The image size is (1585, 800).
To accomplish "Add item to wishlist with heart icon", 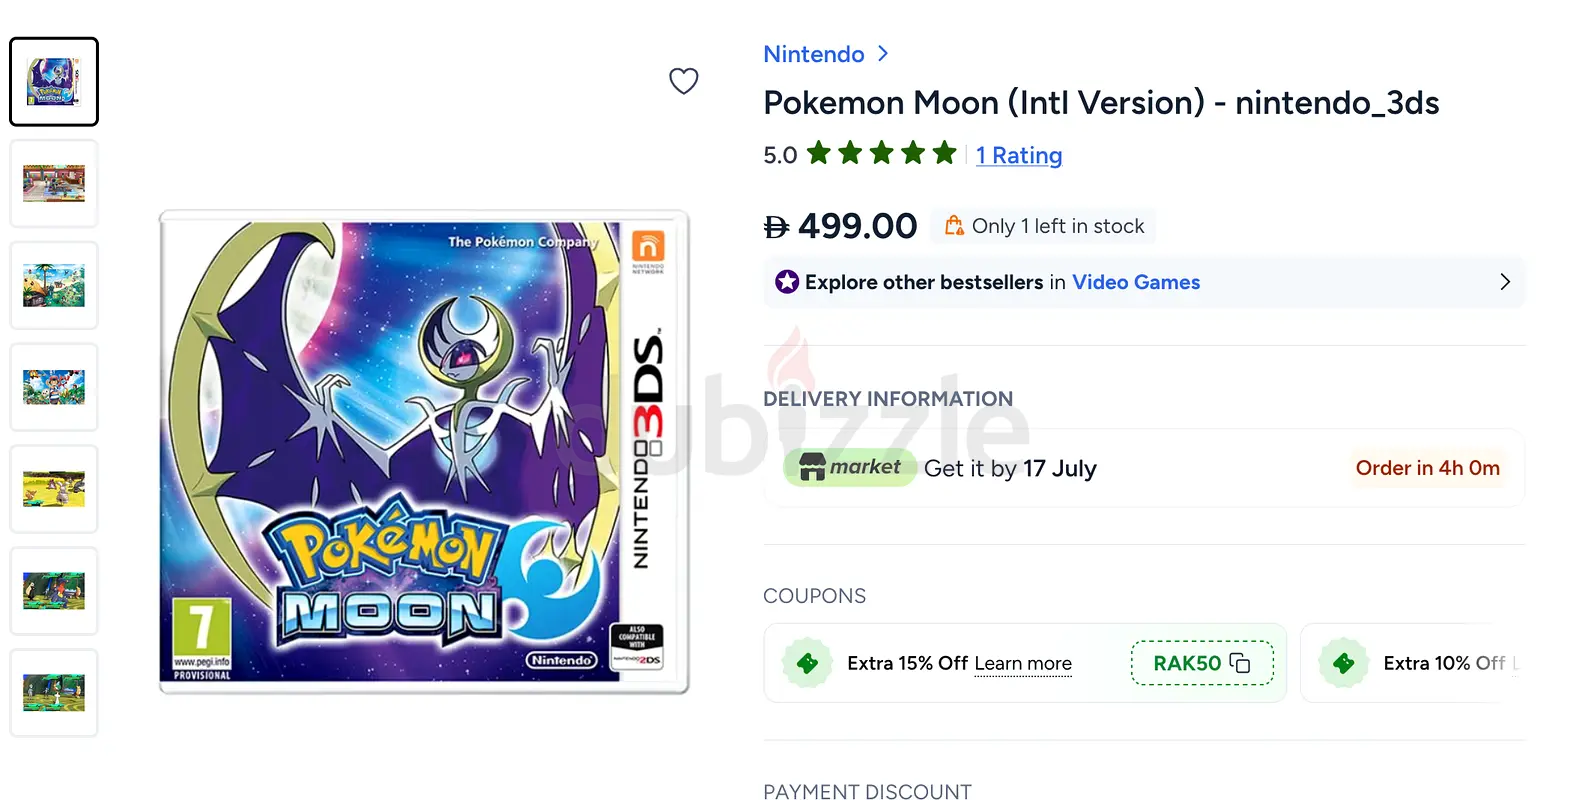I will pyautogui.click(x=684, y=81).
